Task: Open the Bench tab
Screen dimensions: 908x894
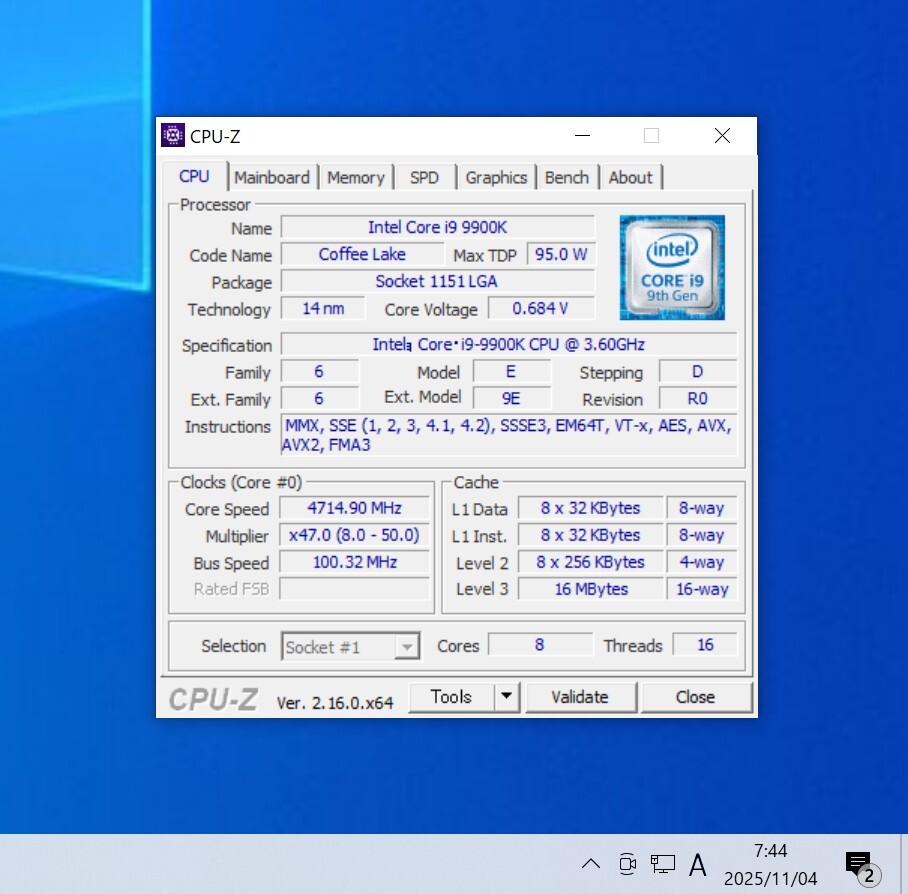Action: tap(567, 177)
